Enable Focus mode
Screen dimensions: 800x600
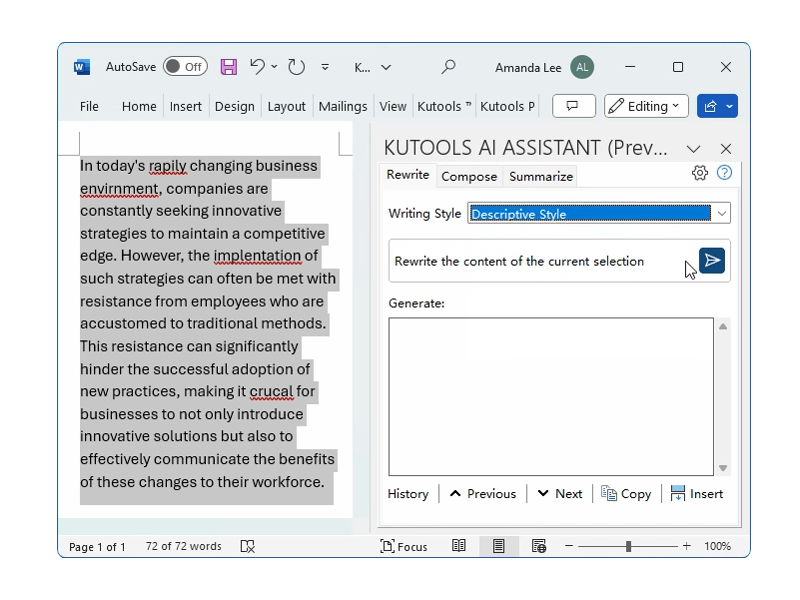pos(404,546)
